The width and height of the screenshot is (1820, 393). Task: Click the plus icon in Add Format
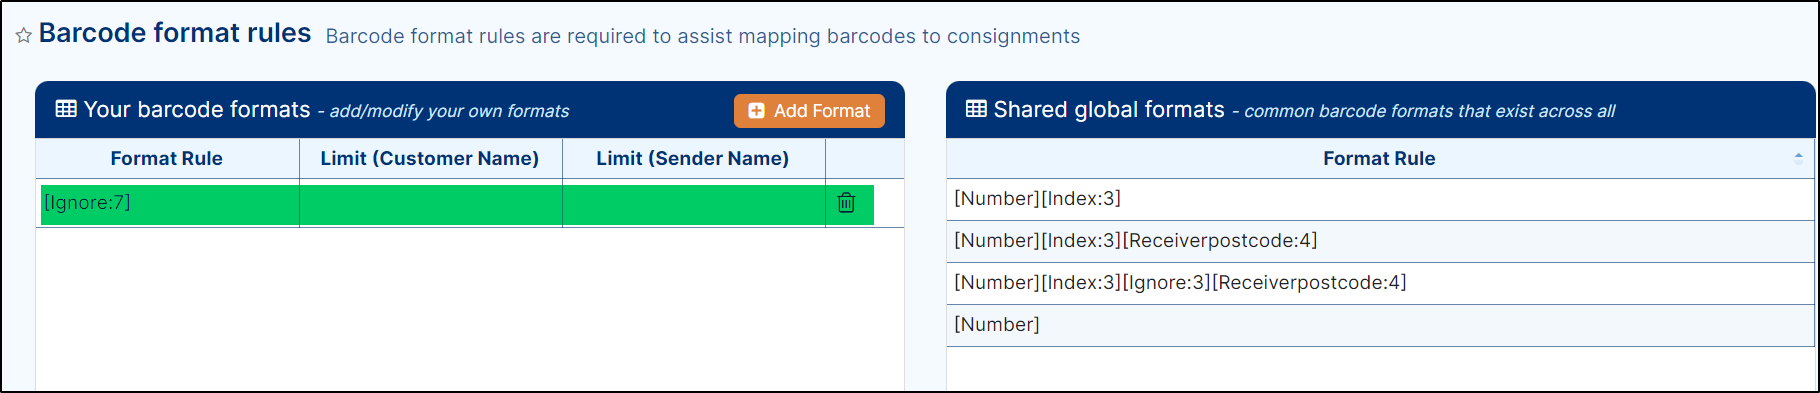pyautogui.click(x=757, y=111)
